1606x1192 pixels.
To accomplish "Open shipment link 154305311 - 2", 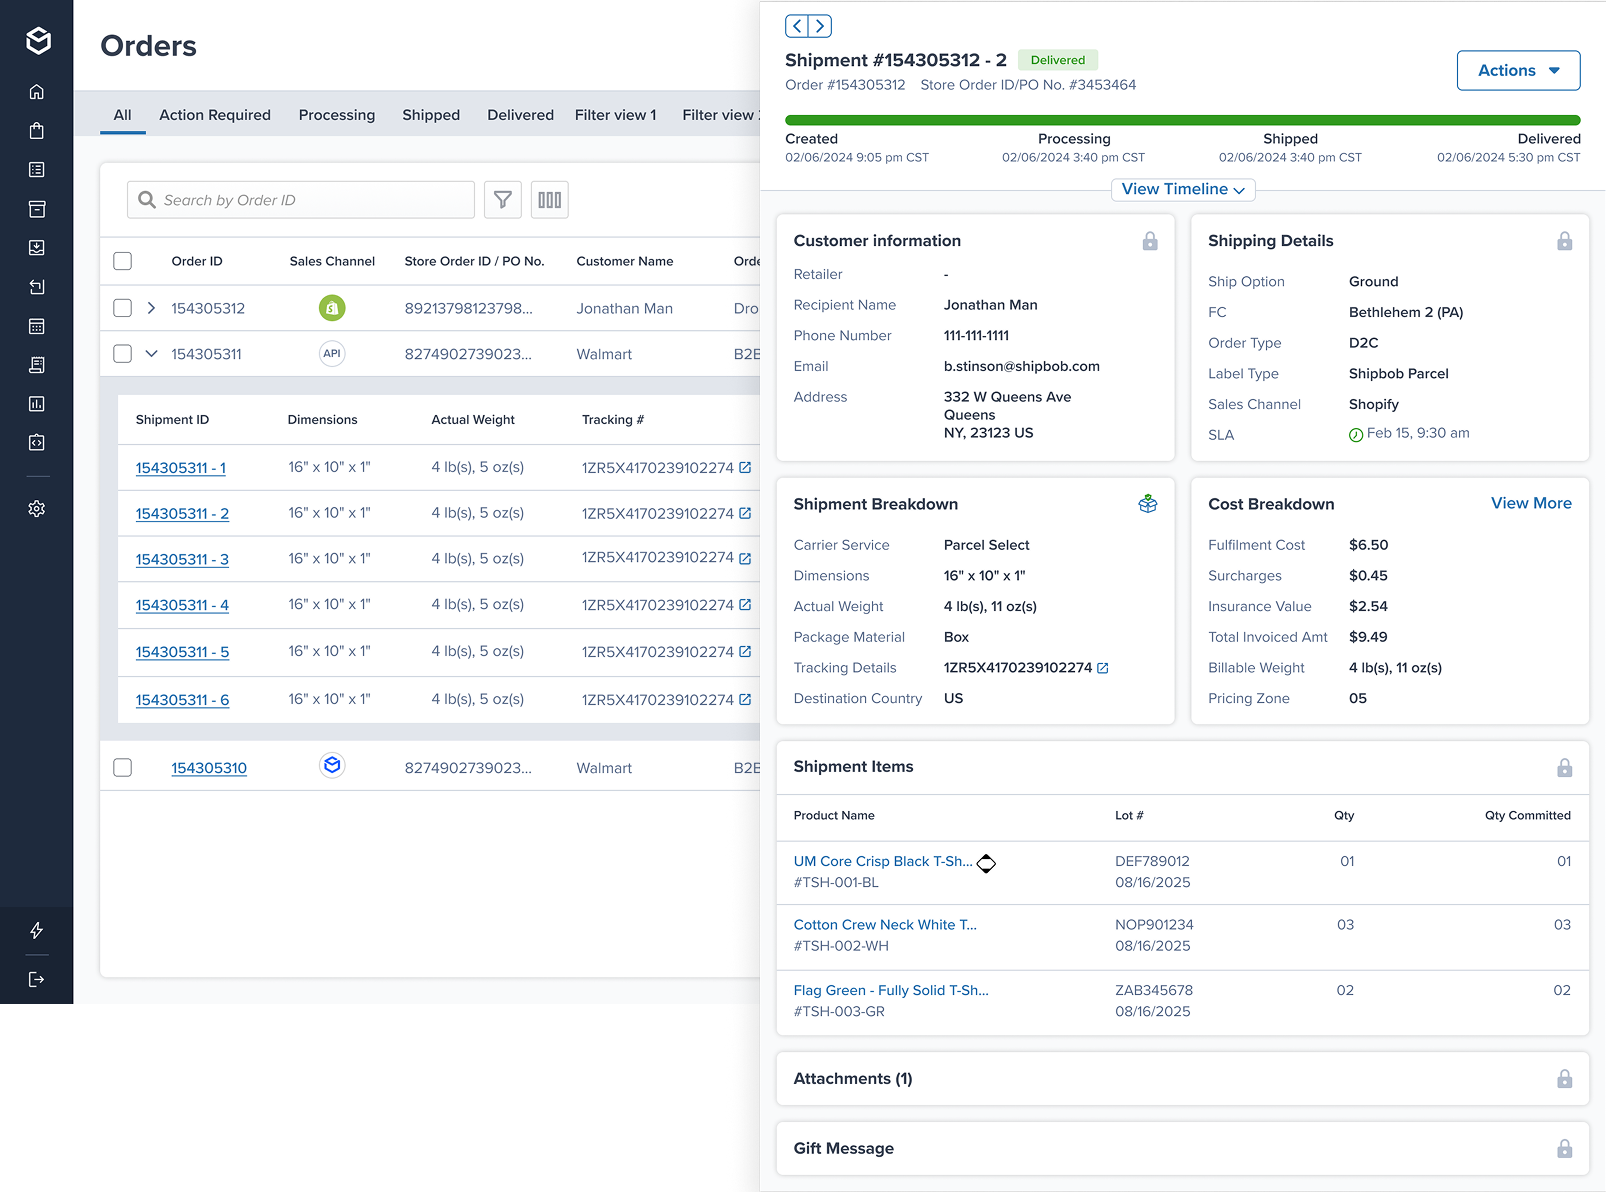I will pyautogui.click(x=182, y=514).
